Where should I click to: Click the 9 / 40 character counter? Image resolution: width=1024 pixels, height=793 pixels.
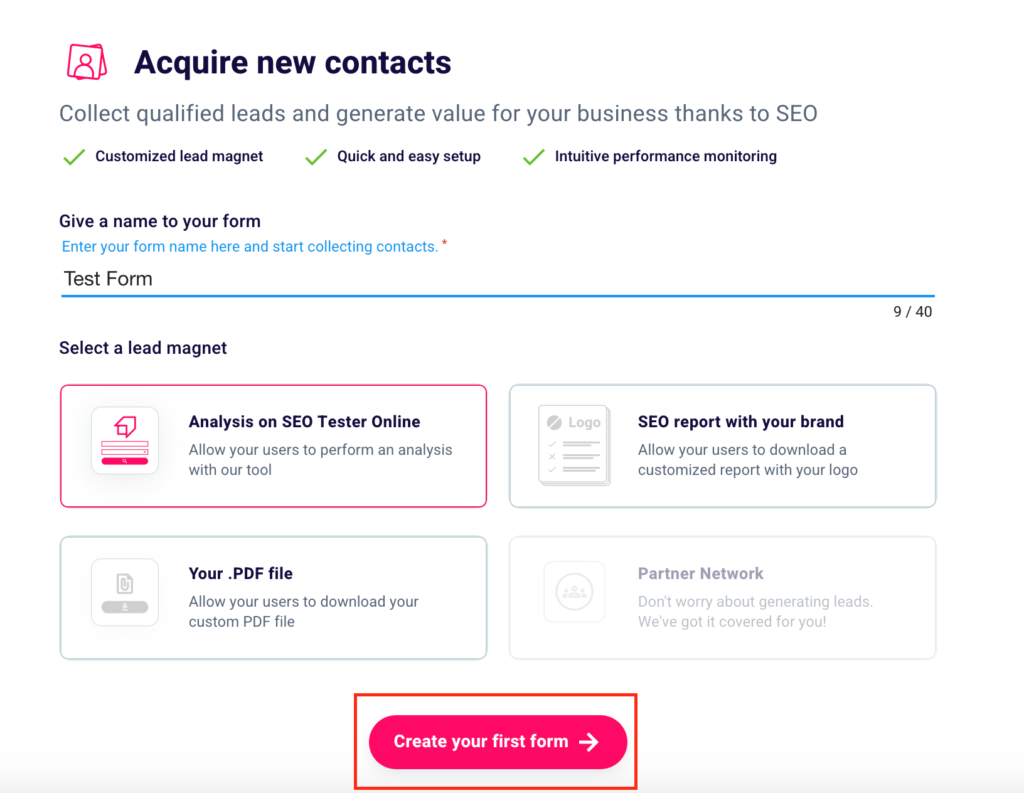click(x=912, y=312)
